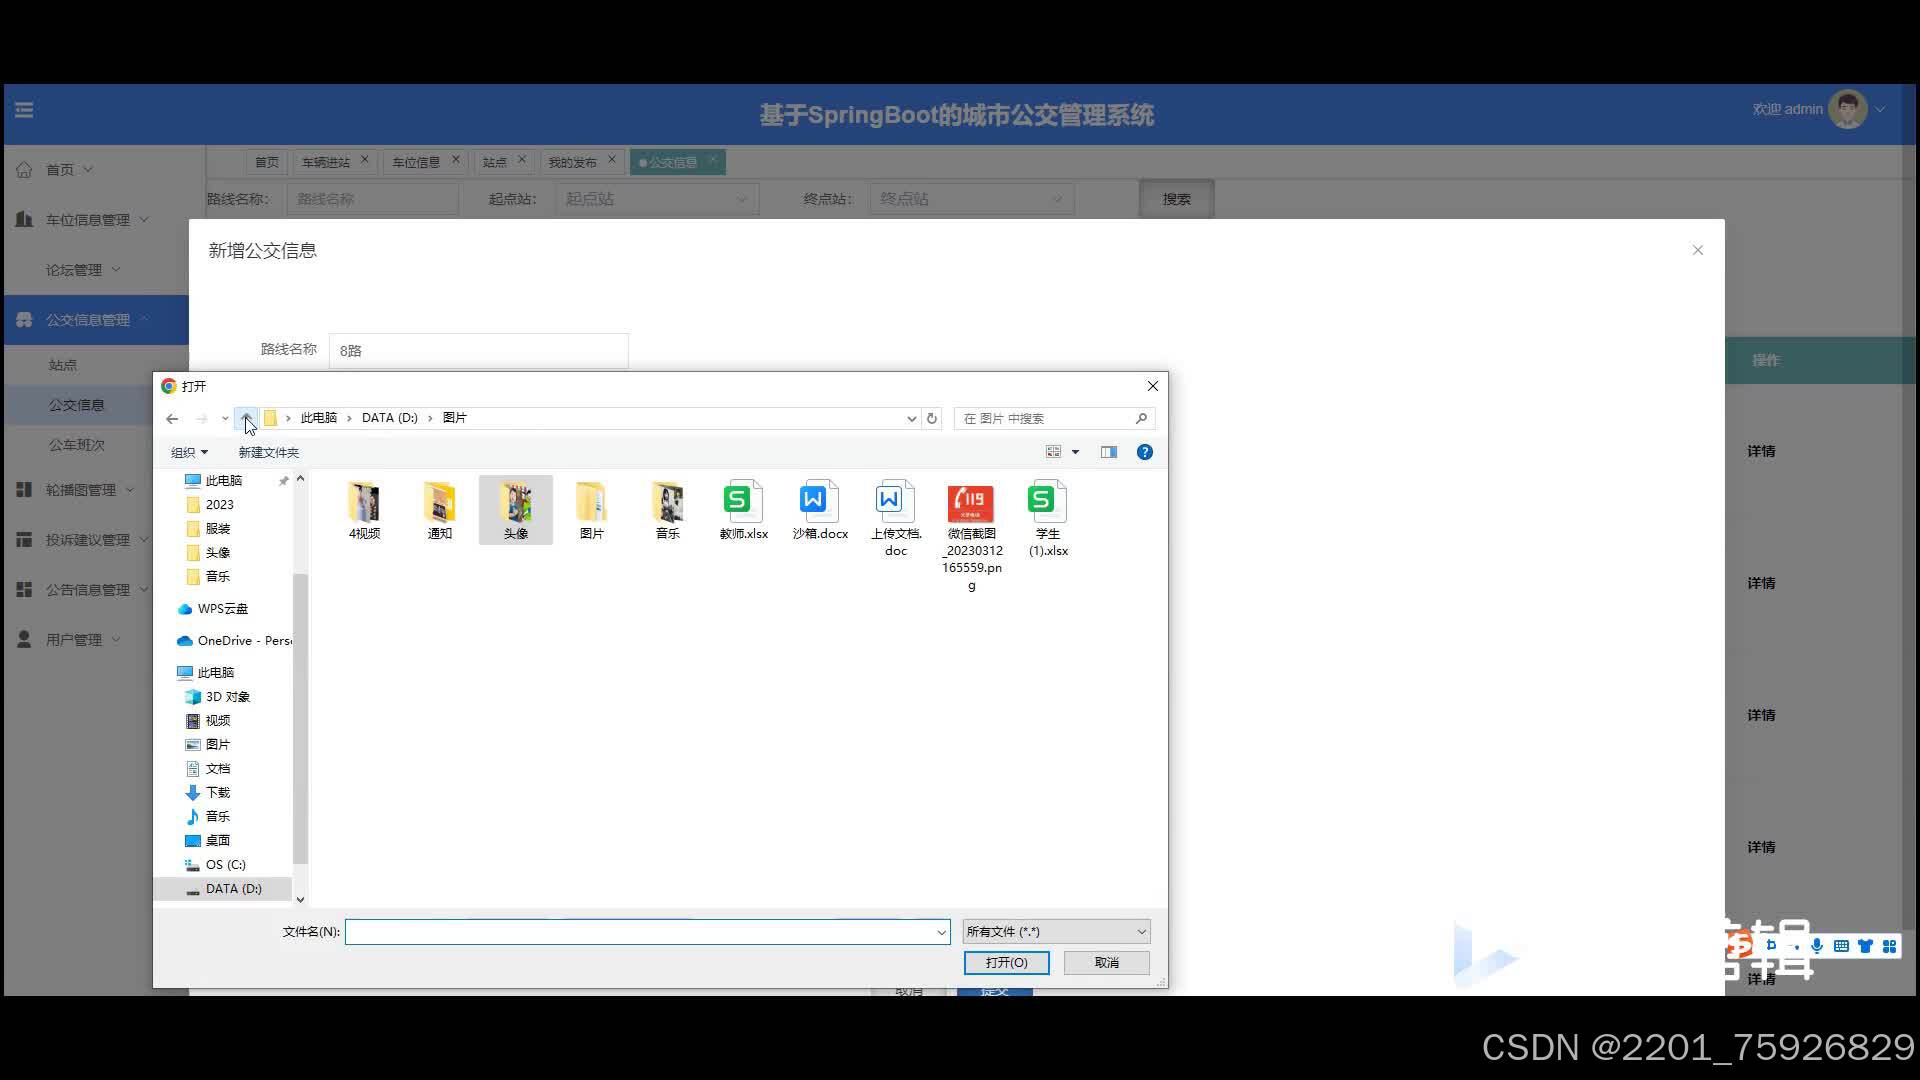Click the search box for 图片 folder
1920x1080 pixels.
(1045, 418)
